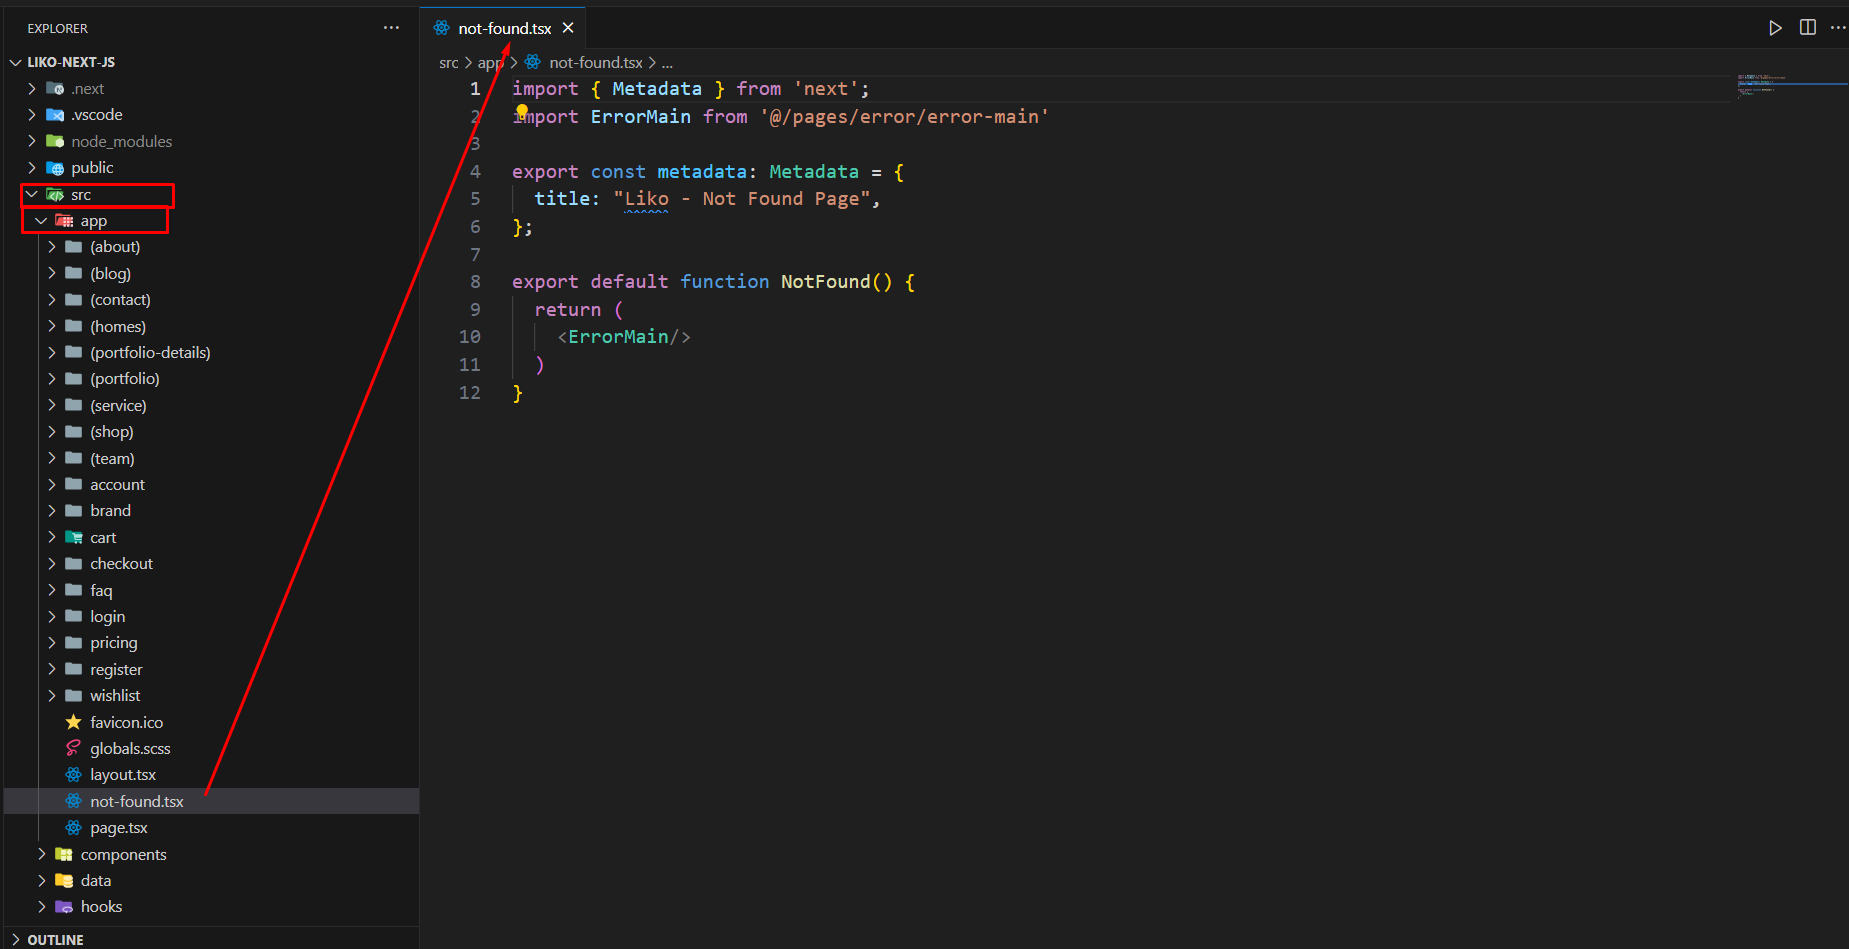The width and height of the screenshot is (1849, 949).
Task: Open the editor More Actions ellipsis
Action: pyautogui.click(x=1838, y=28)
